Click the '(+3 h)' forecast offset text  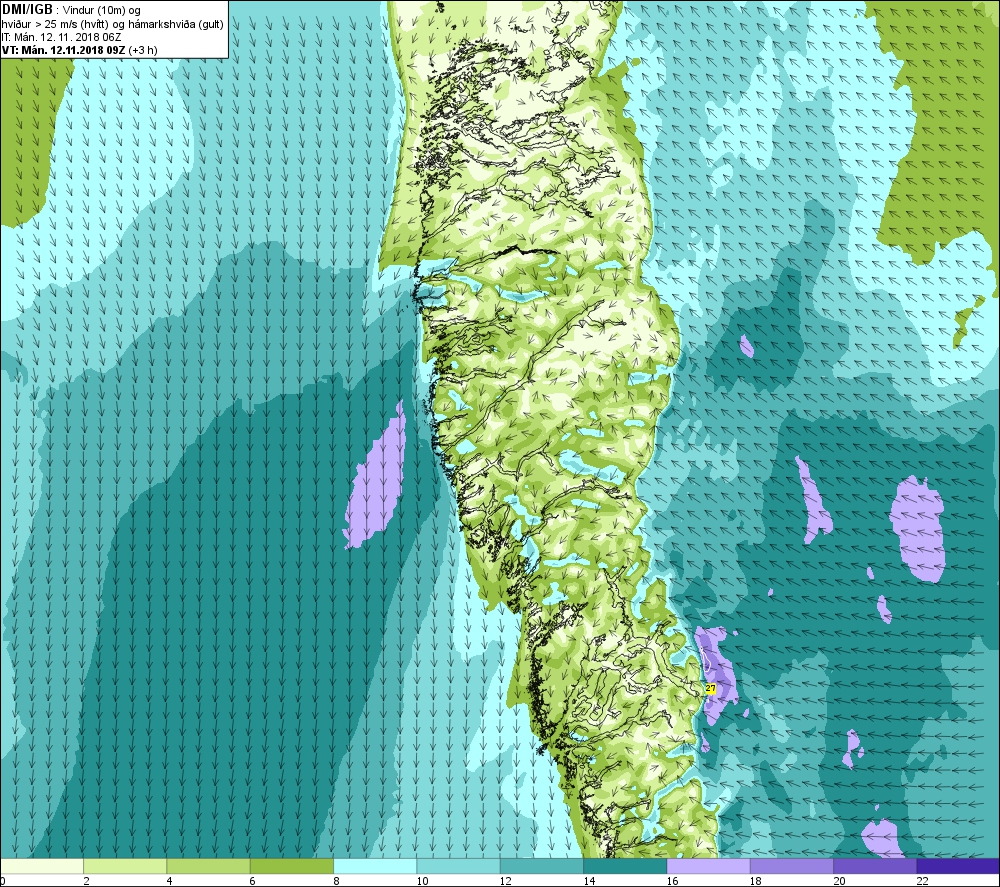[x=143, y=50]
